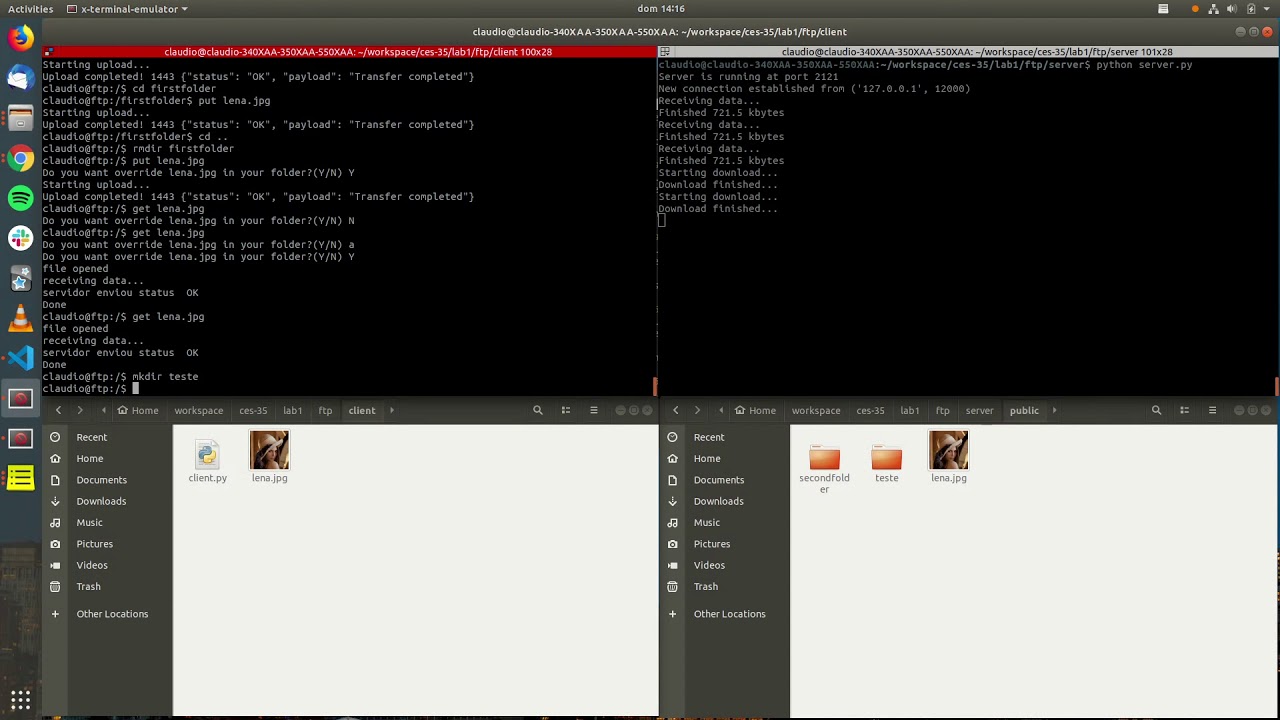Open Firefox from the dock
This screenshot has height=720, width=1280.
[20, 38]
